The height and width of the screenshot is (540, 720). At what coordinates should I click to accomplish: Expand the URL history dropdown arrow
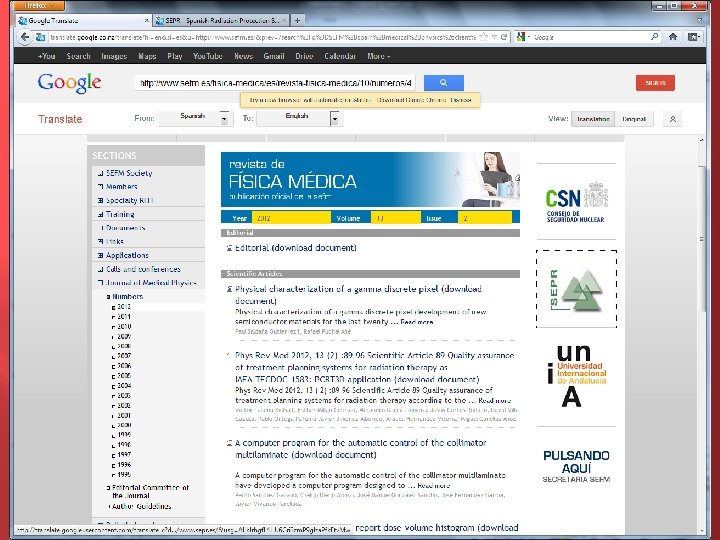click(x=494, y=37)
